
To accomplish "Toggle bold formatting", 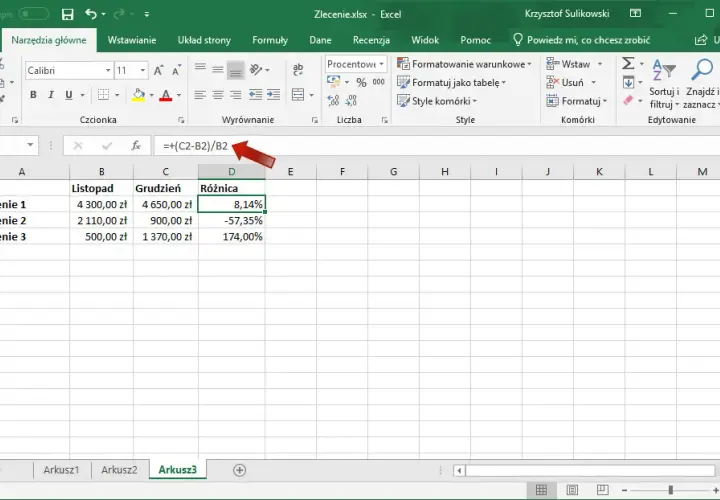I will pos(33,95).
